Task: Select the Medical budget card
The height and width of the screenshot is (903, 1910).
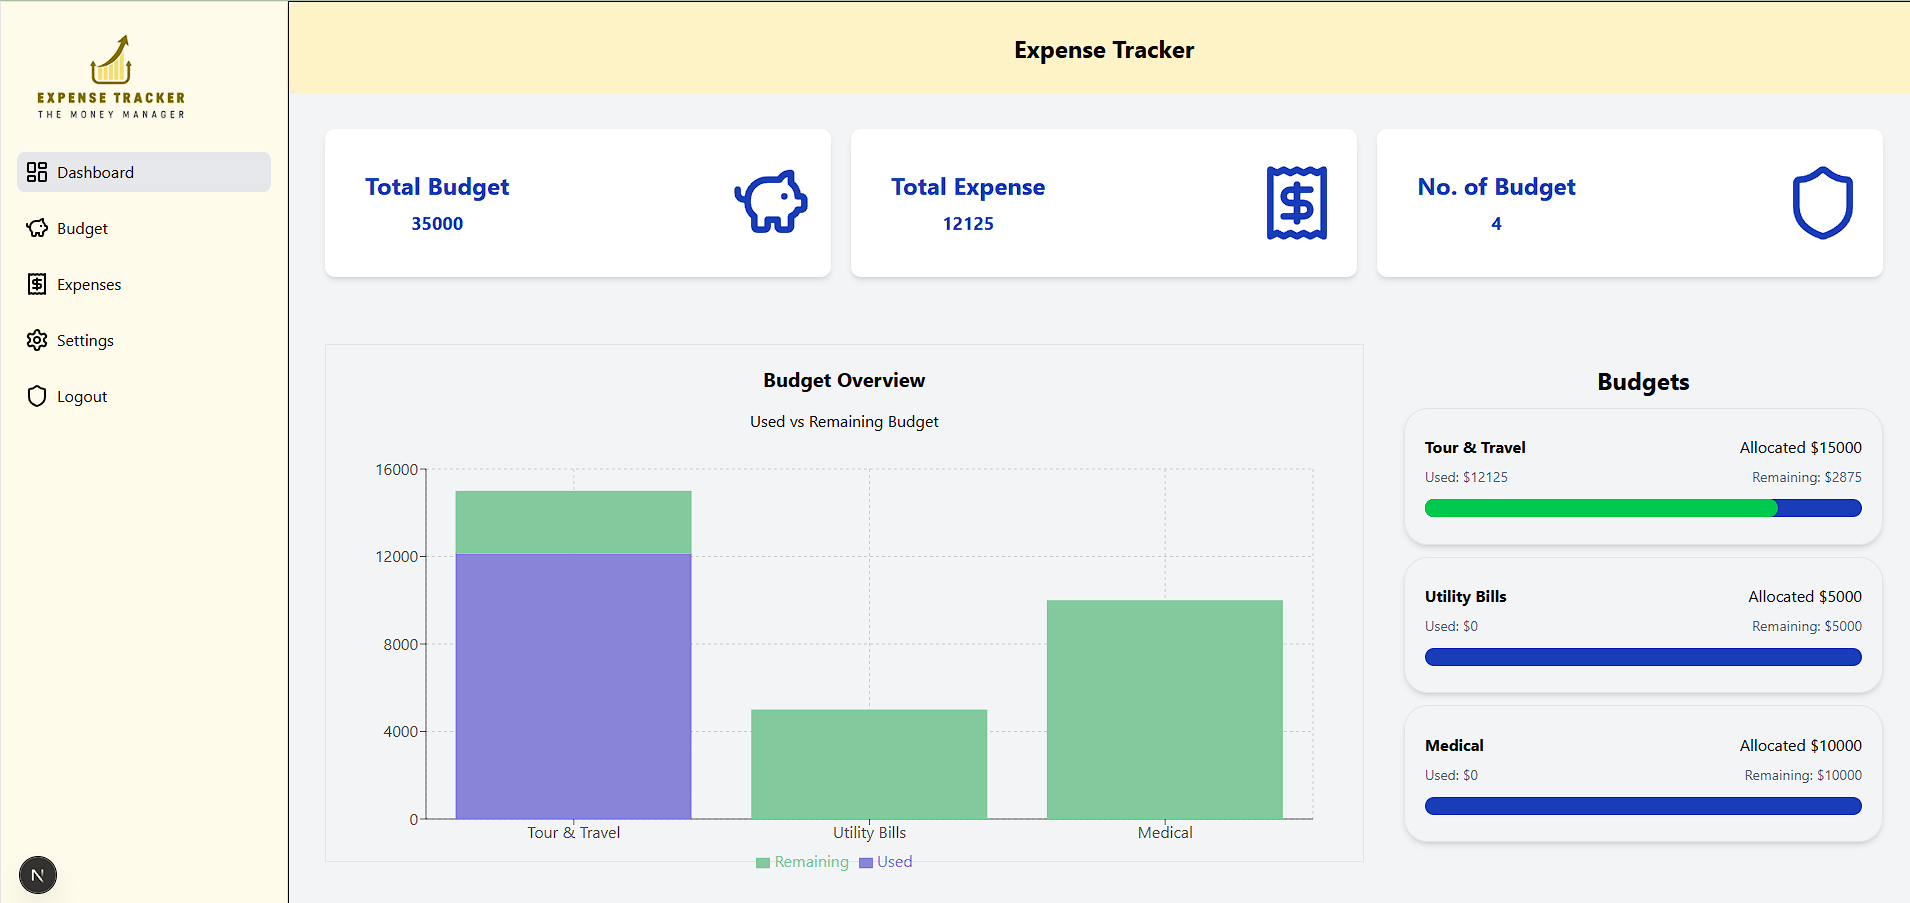Action: click(1642, 774)
